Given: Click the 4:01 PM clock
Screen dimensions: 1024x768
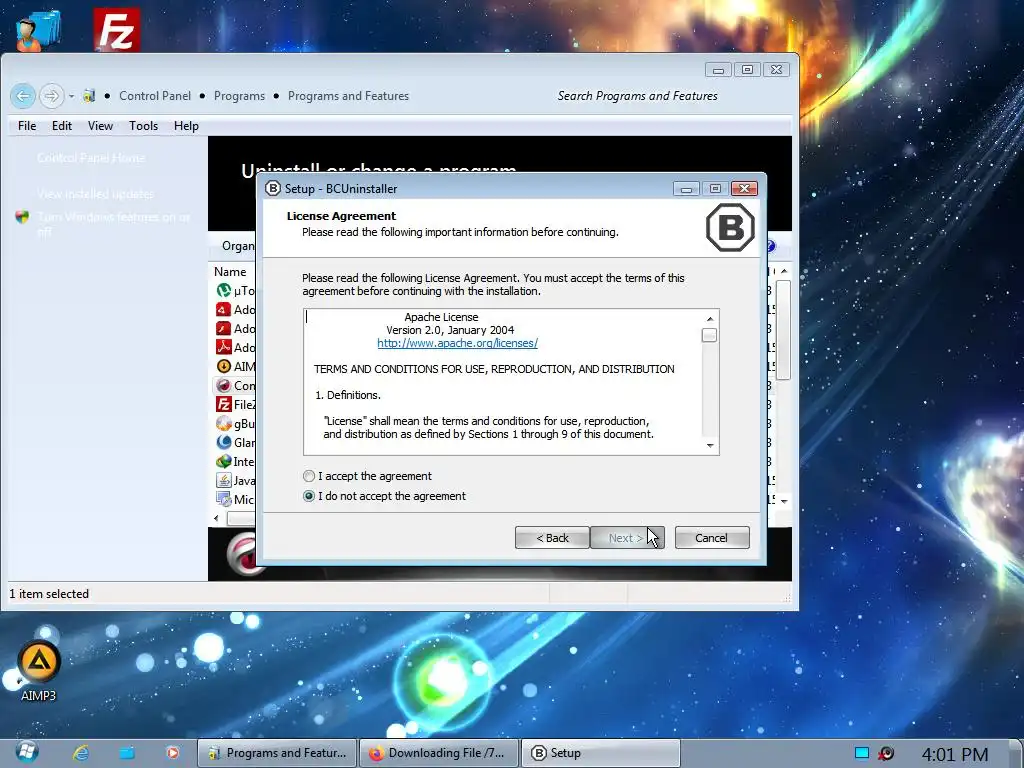Looking at the screenshot, I should click(x=954, y=755).
